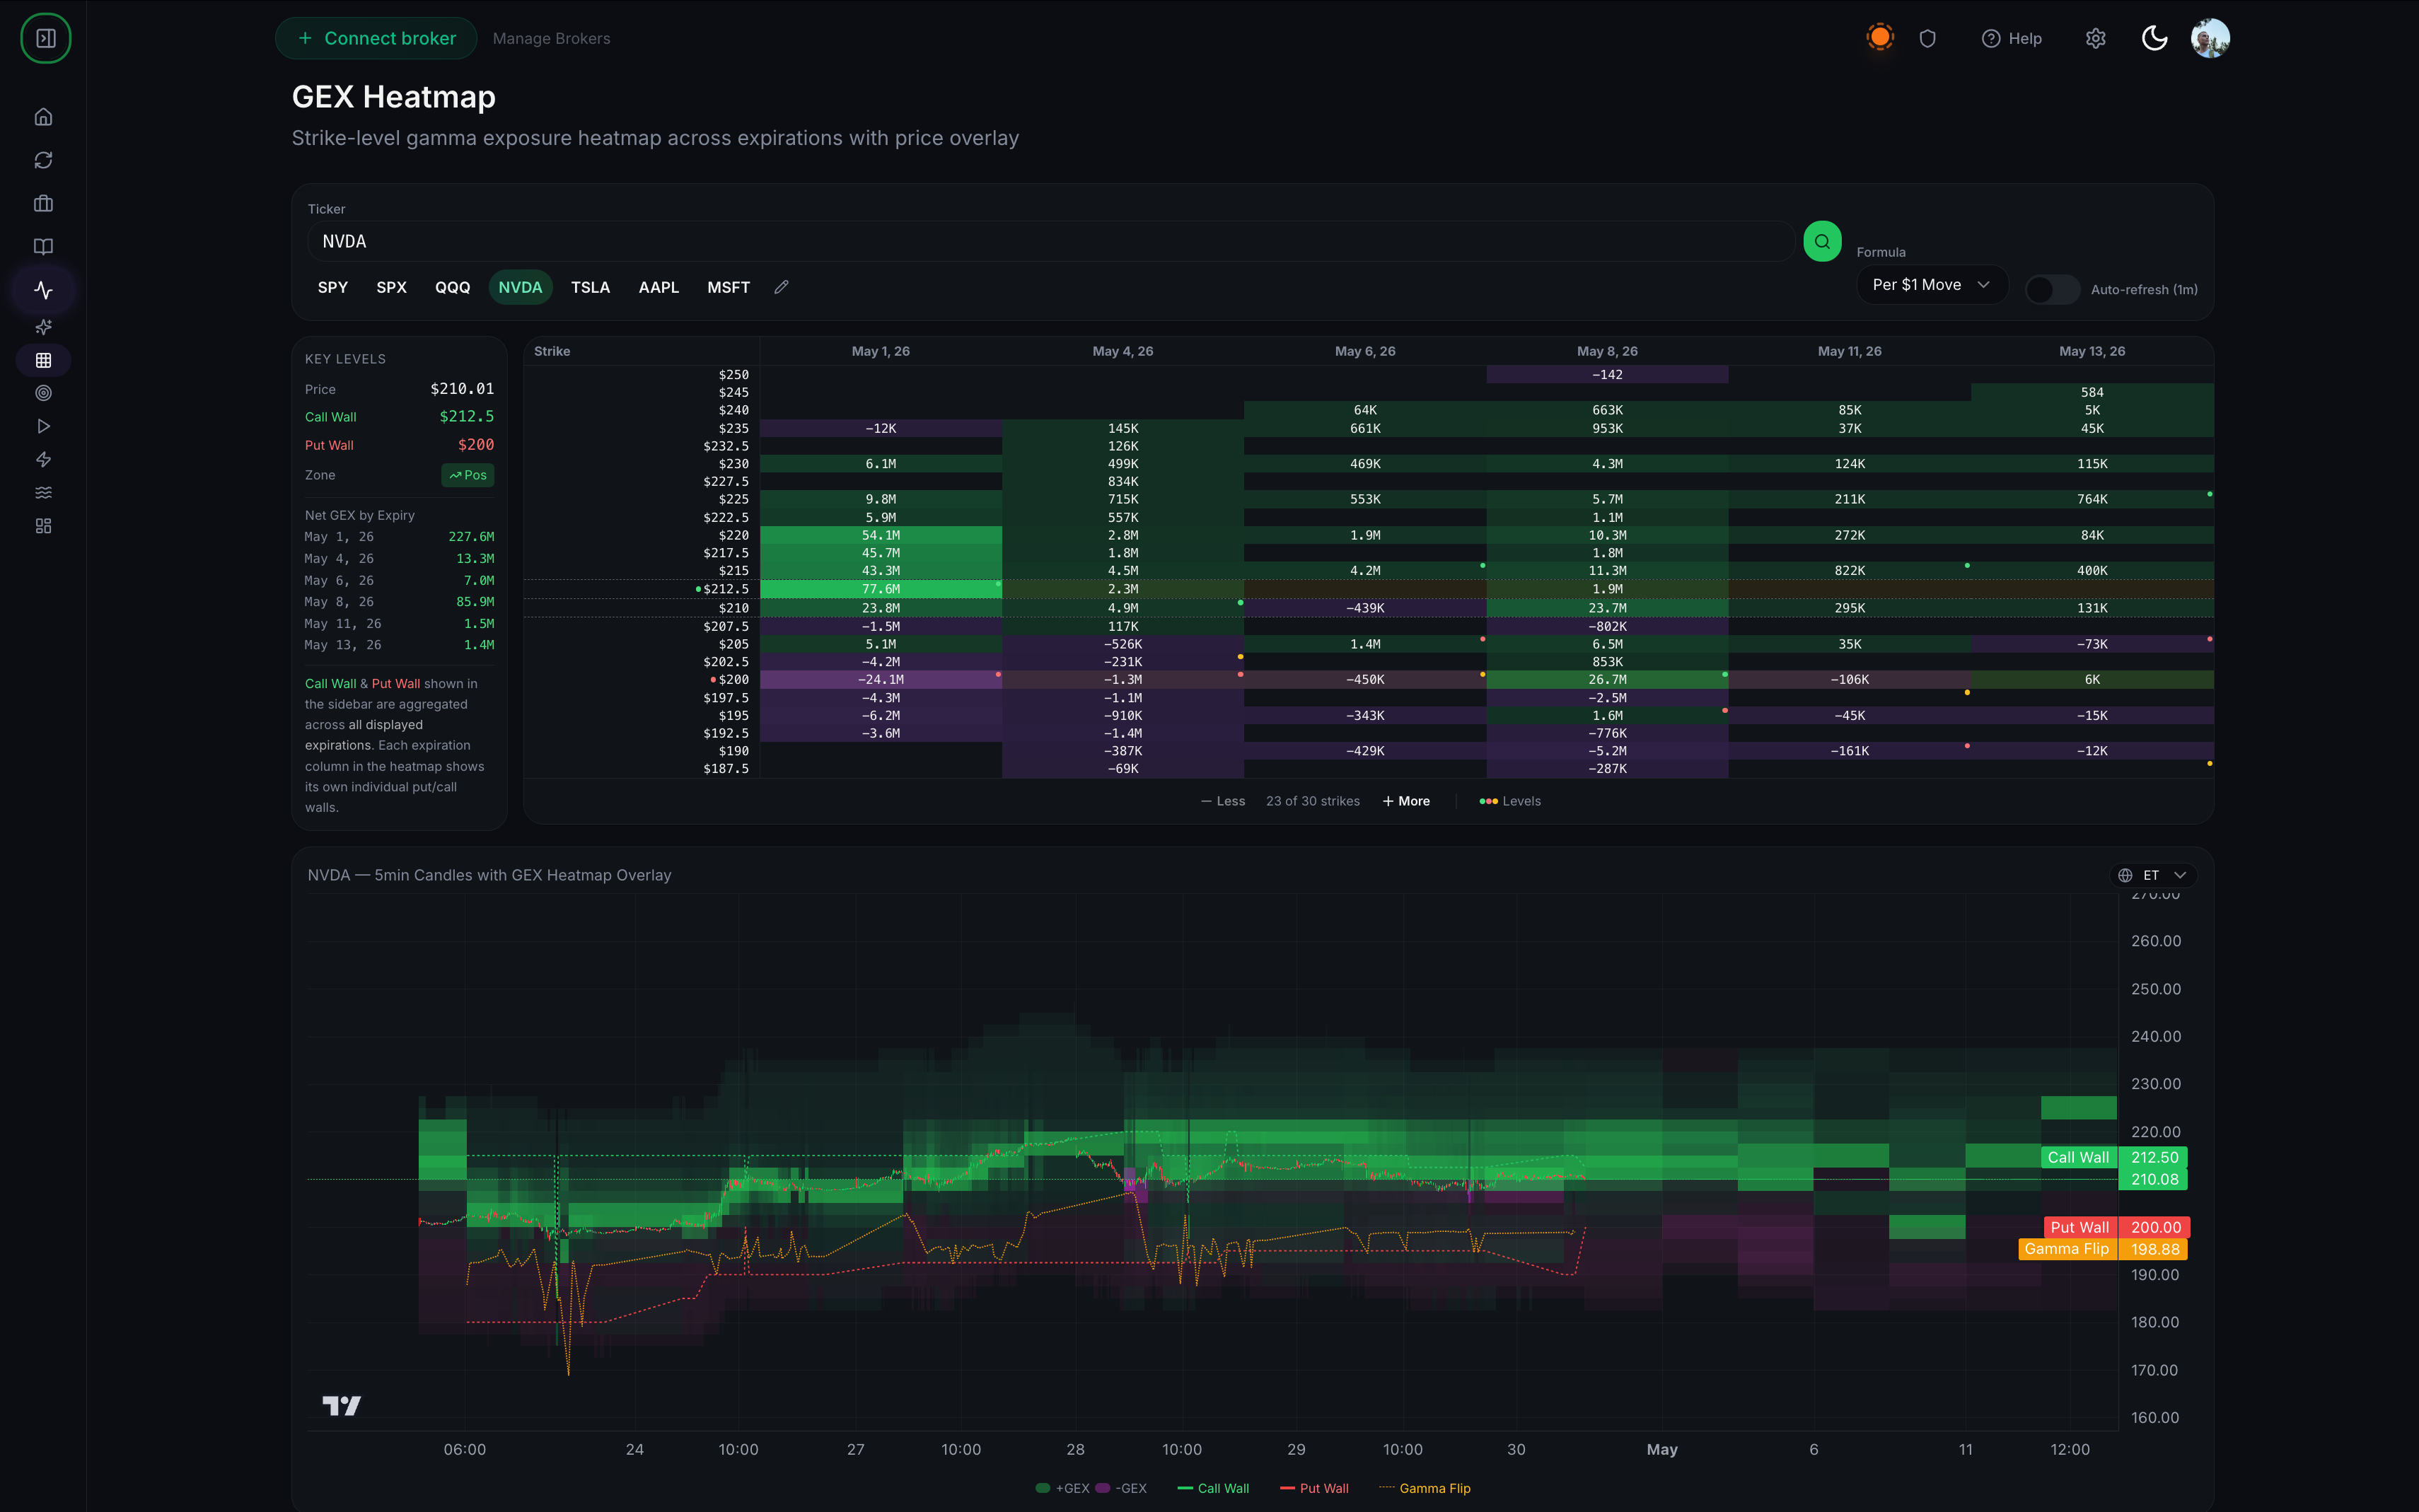Click the $210.01 price value
Image resolution: width=2419 pixels, height=1512 pixels.
[x=462, y=389]
